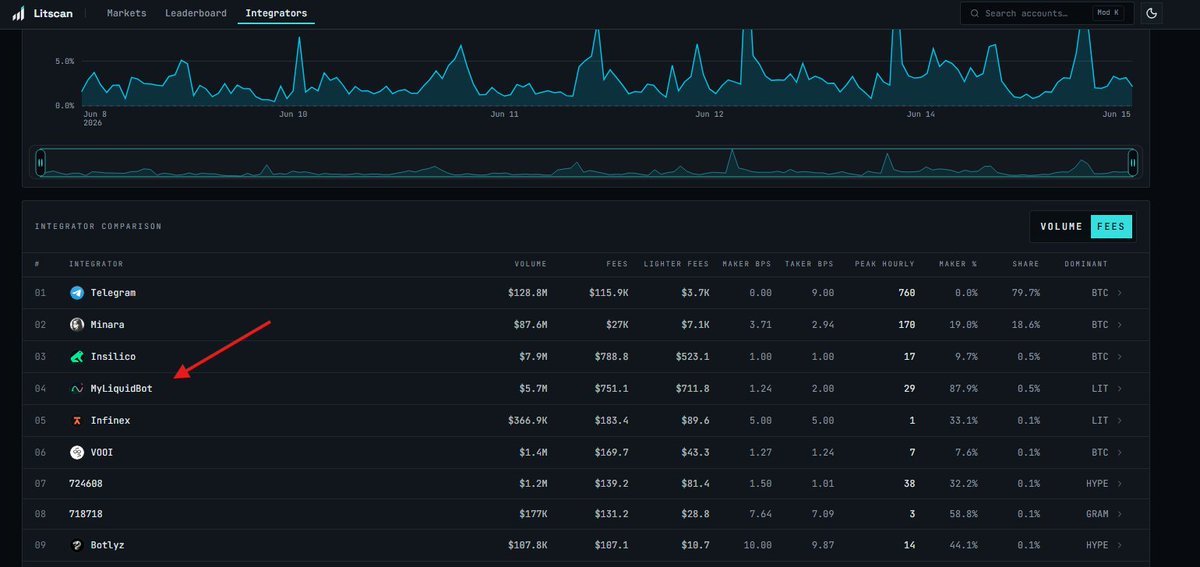Select the Integrators tab
The height and width of the screenshot is (567, 1200).
276,13
